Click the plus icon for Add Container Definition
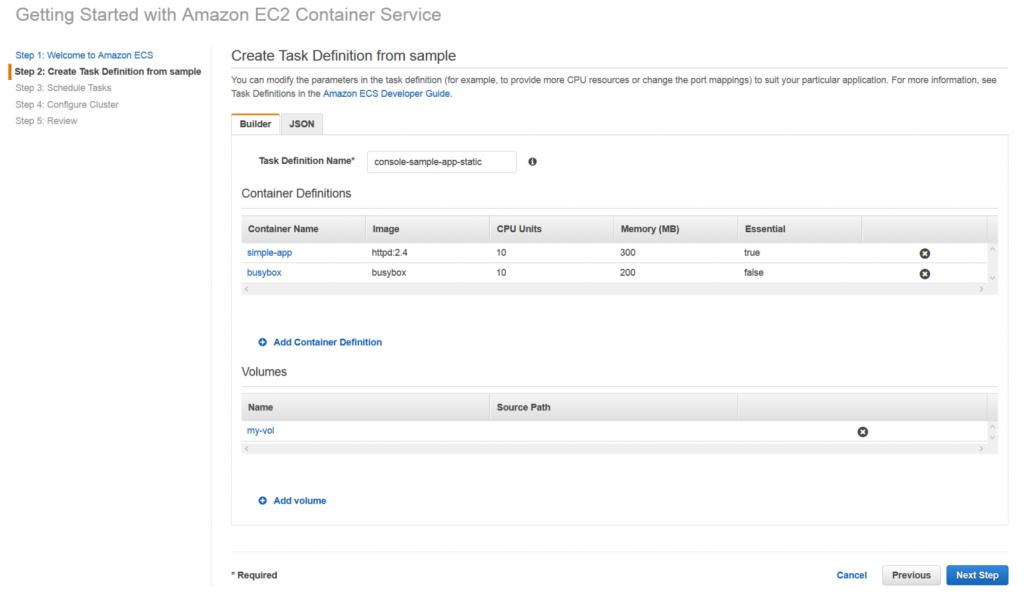The image size is (1024, 598). pos(263,342)
